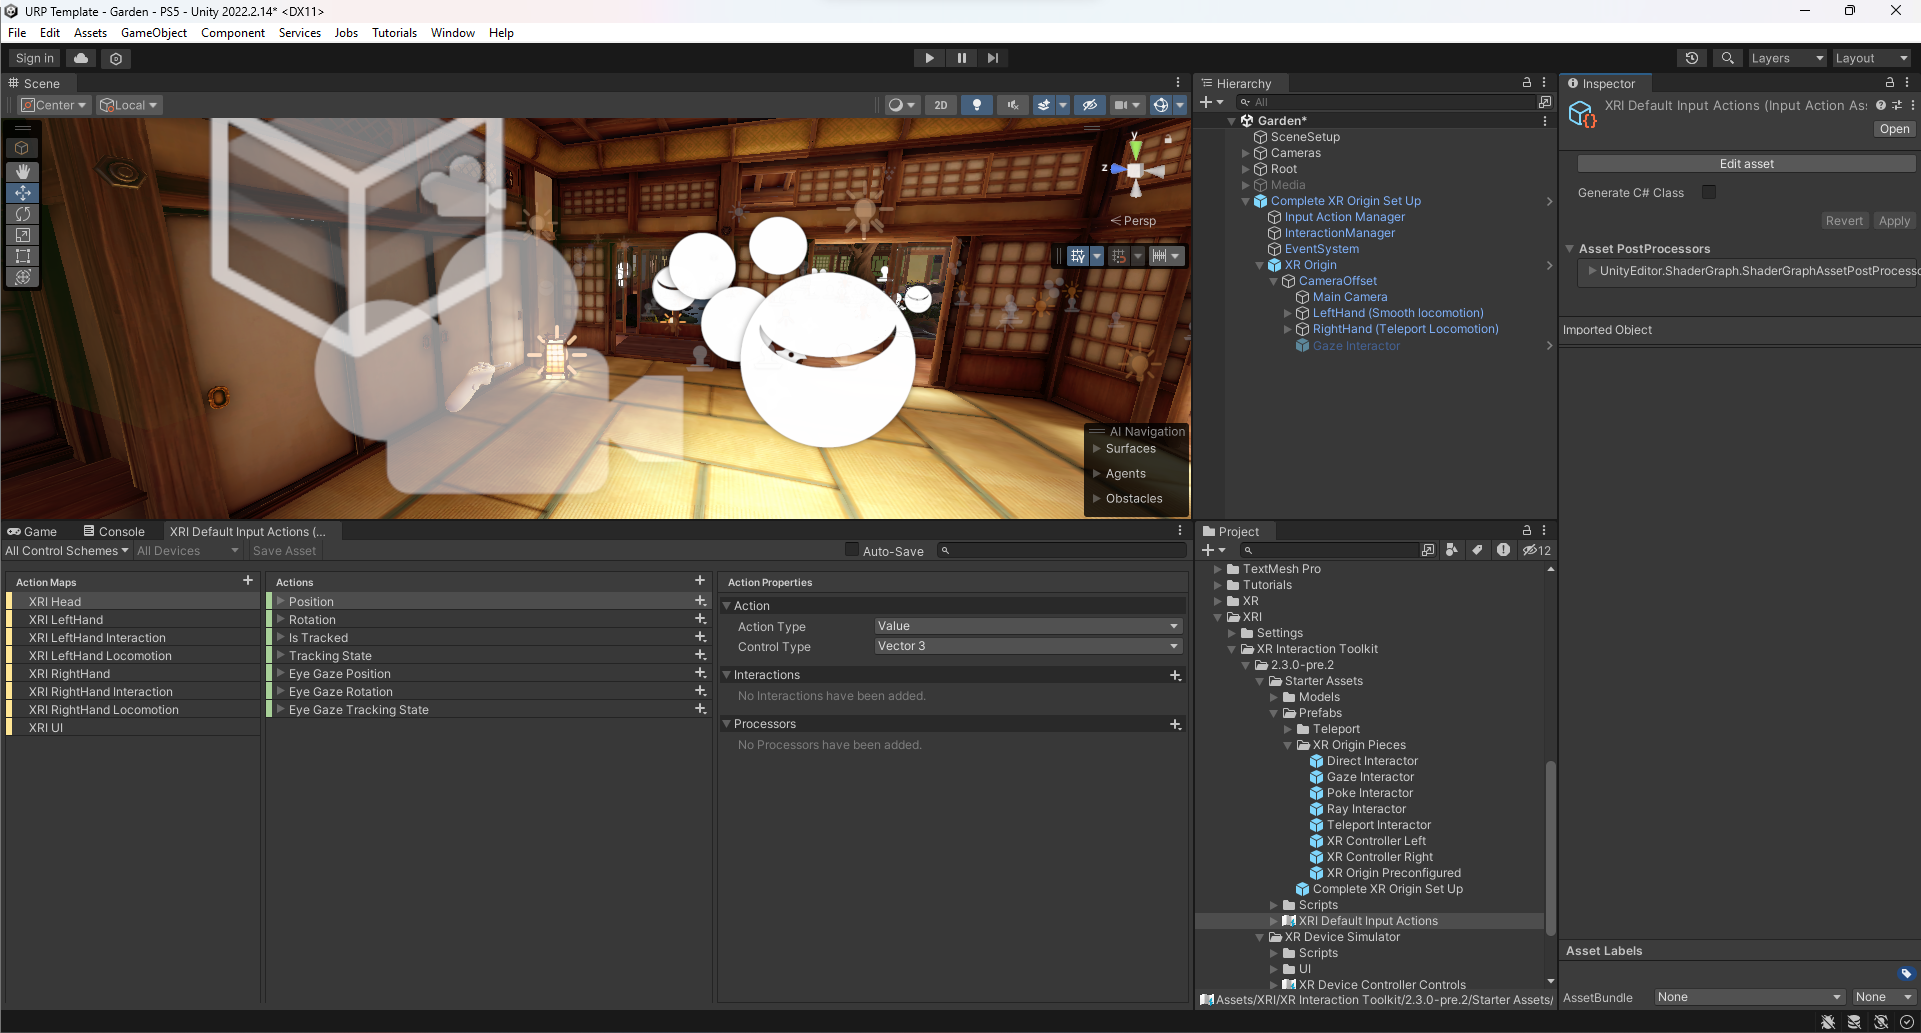Viewport: 1921px width, 1033px height.
Task: Open Undo History icon
Action: coord(1692,58)
